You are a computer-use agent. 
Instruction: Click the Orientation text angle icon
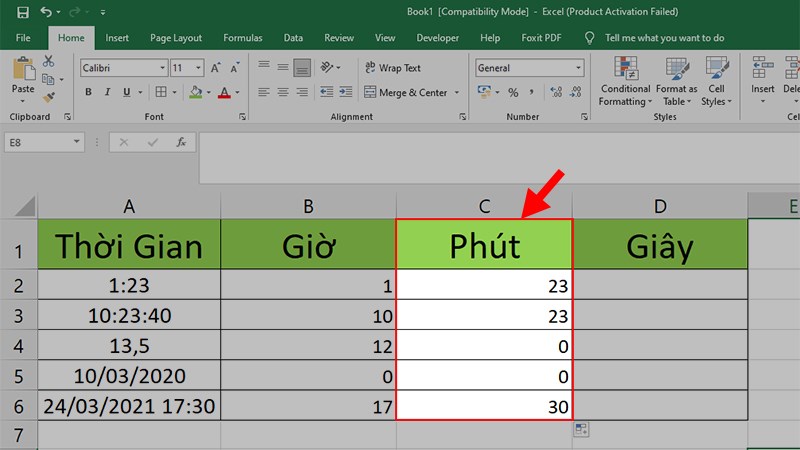tap(327, 67)
